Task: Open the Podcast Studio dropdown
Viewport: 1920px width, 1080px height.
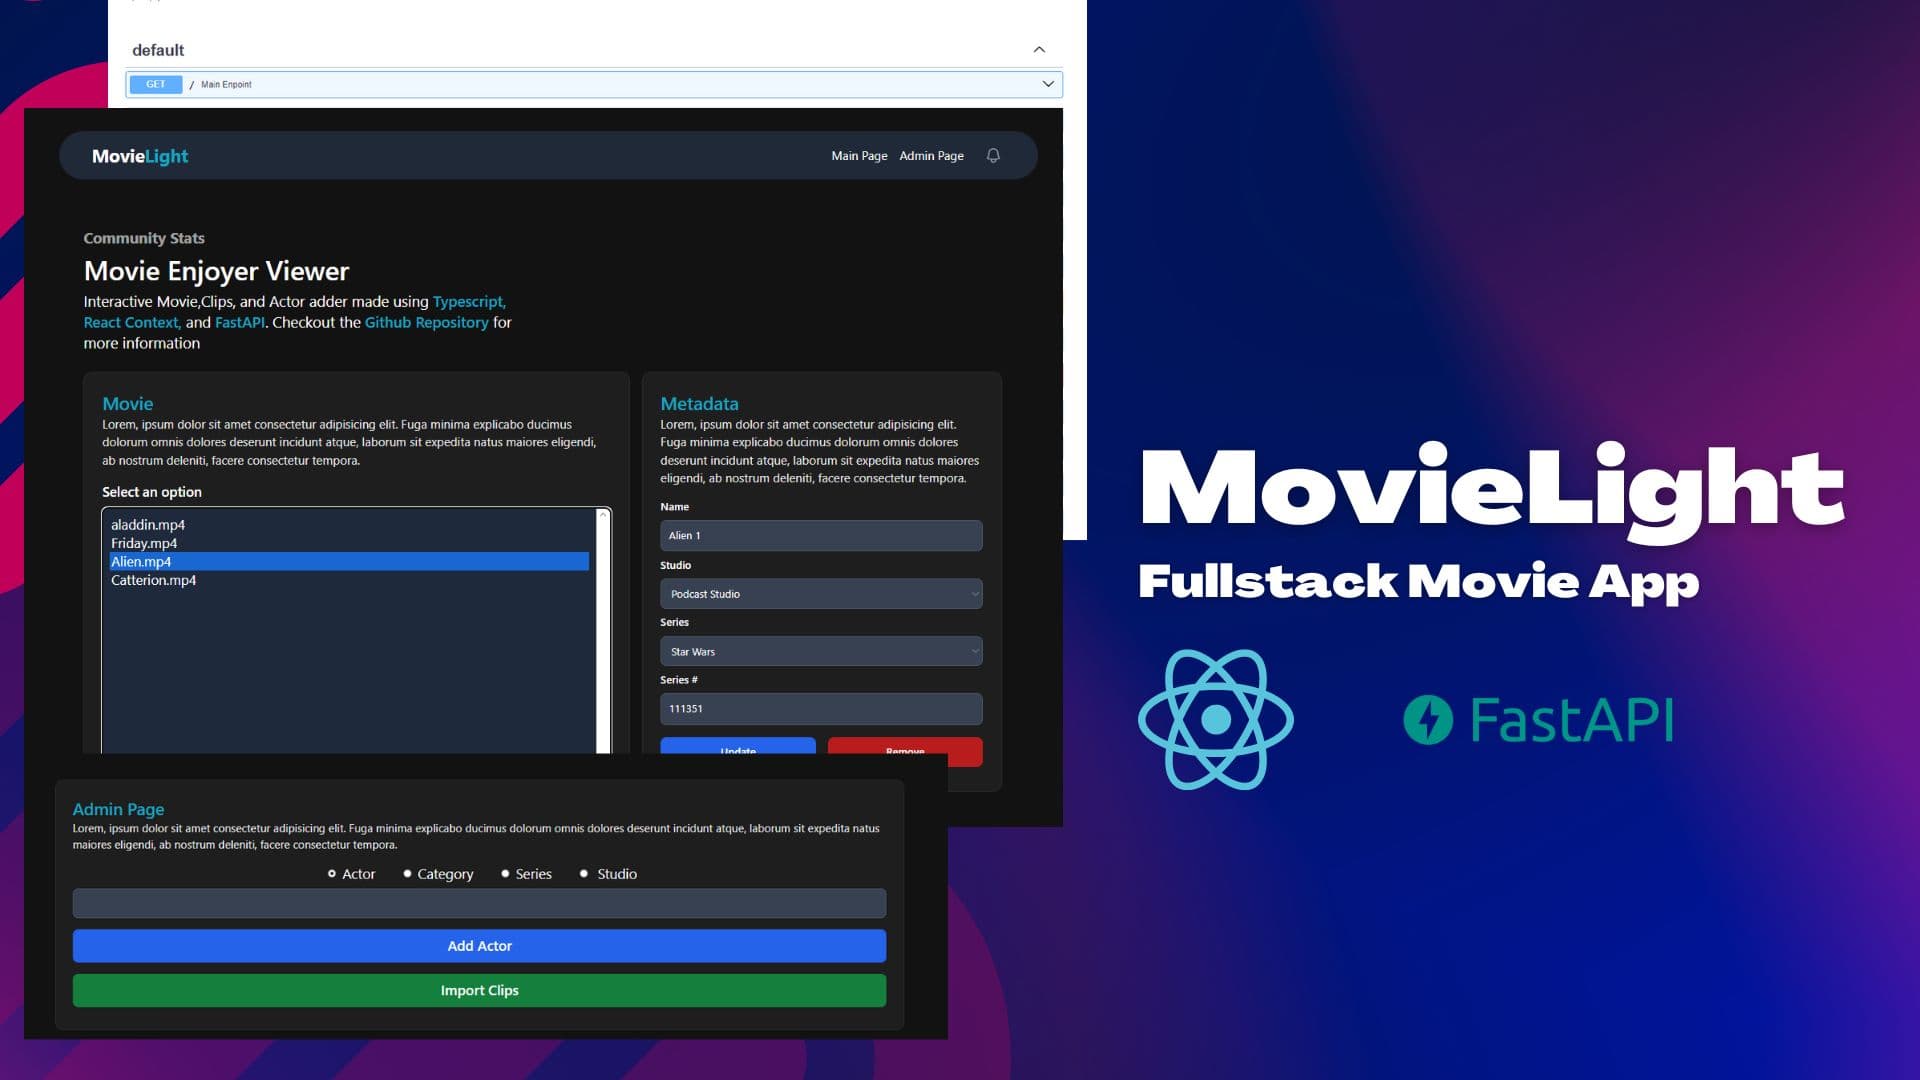Action: (820, 594)
